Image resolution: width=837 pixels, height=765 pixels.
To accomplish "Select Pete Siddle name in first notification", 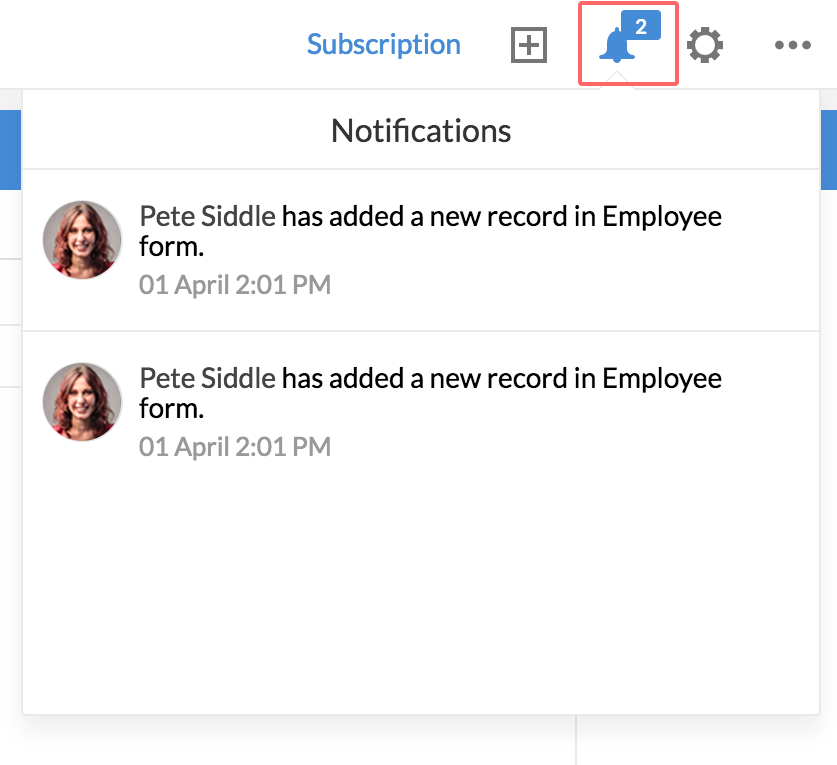I will (x=207, y=216).
